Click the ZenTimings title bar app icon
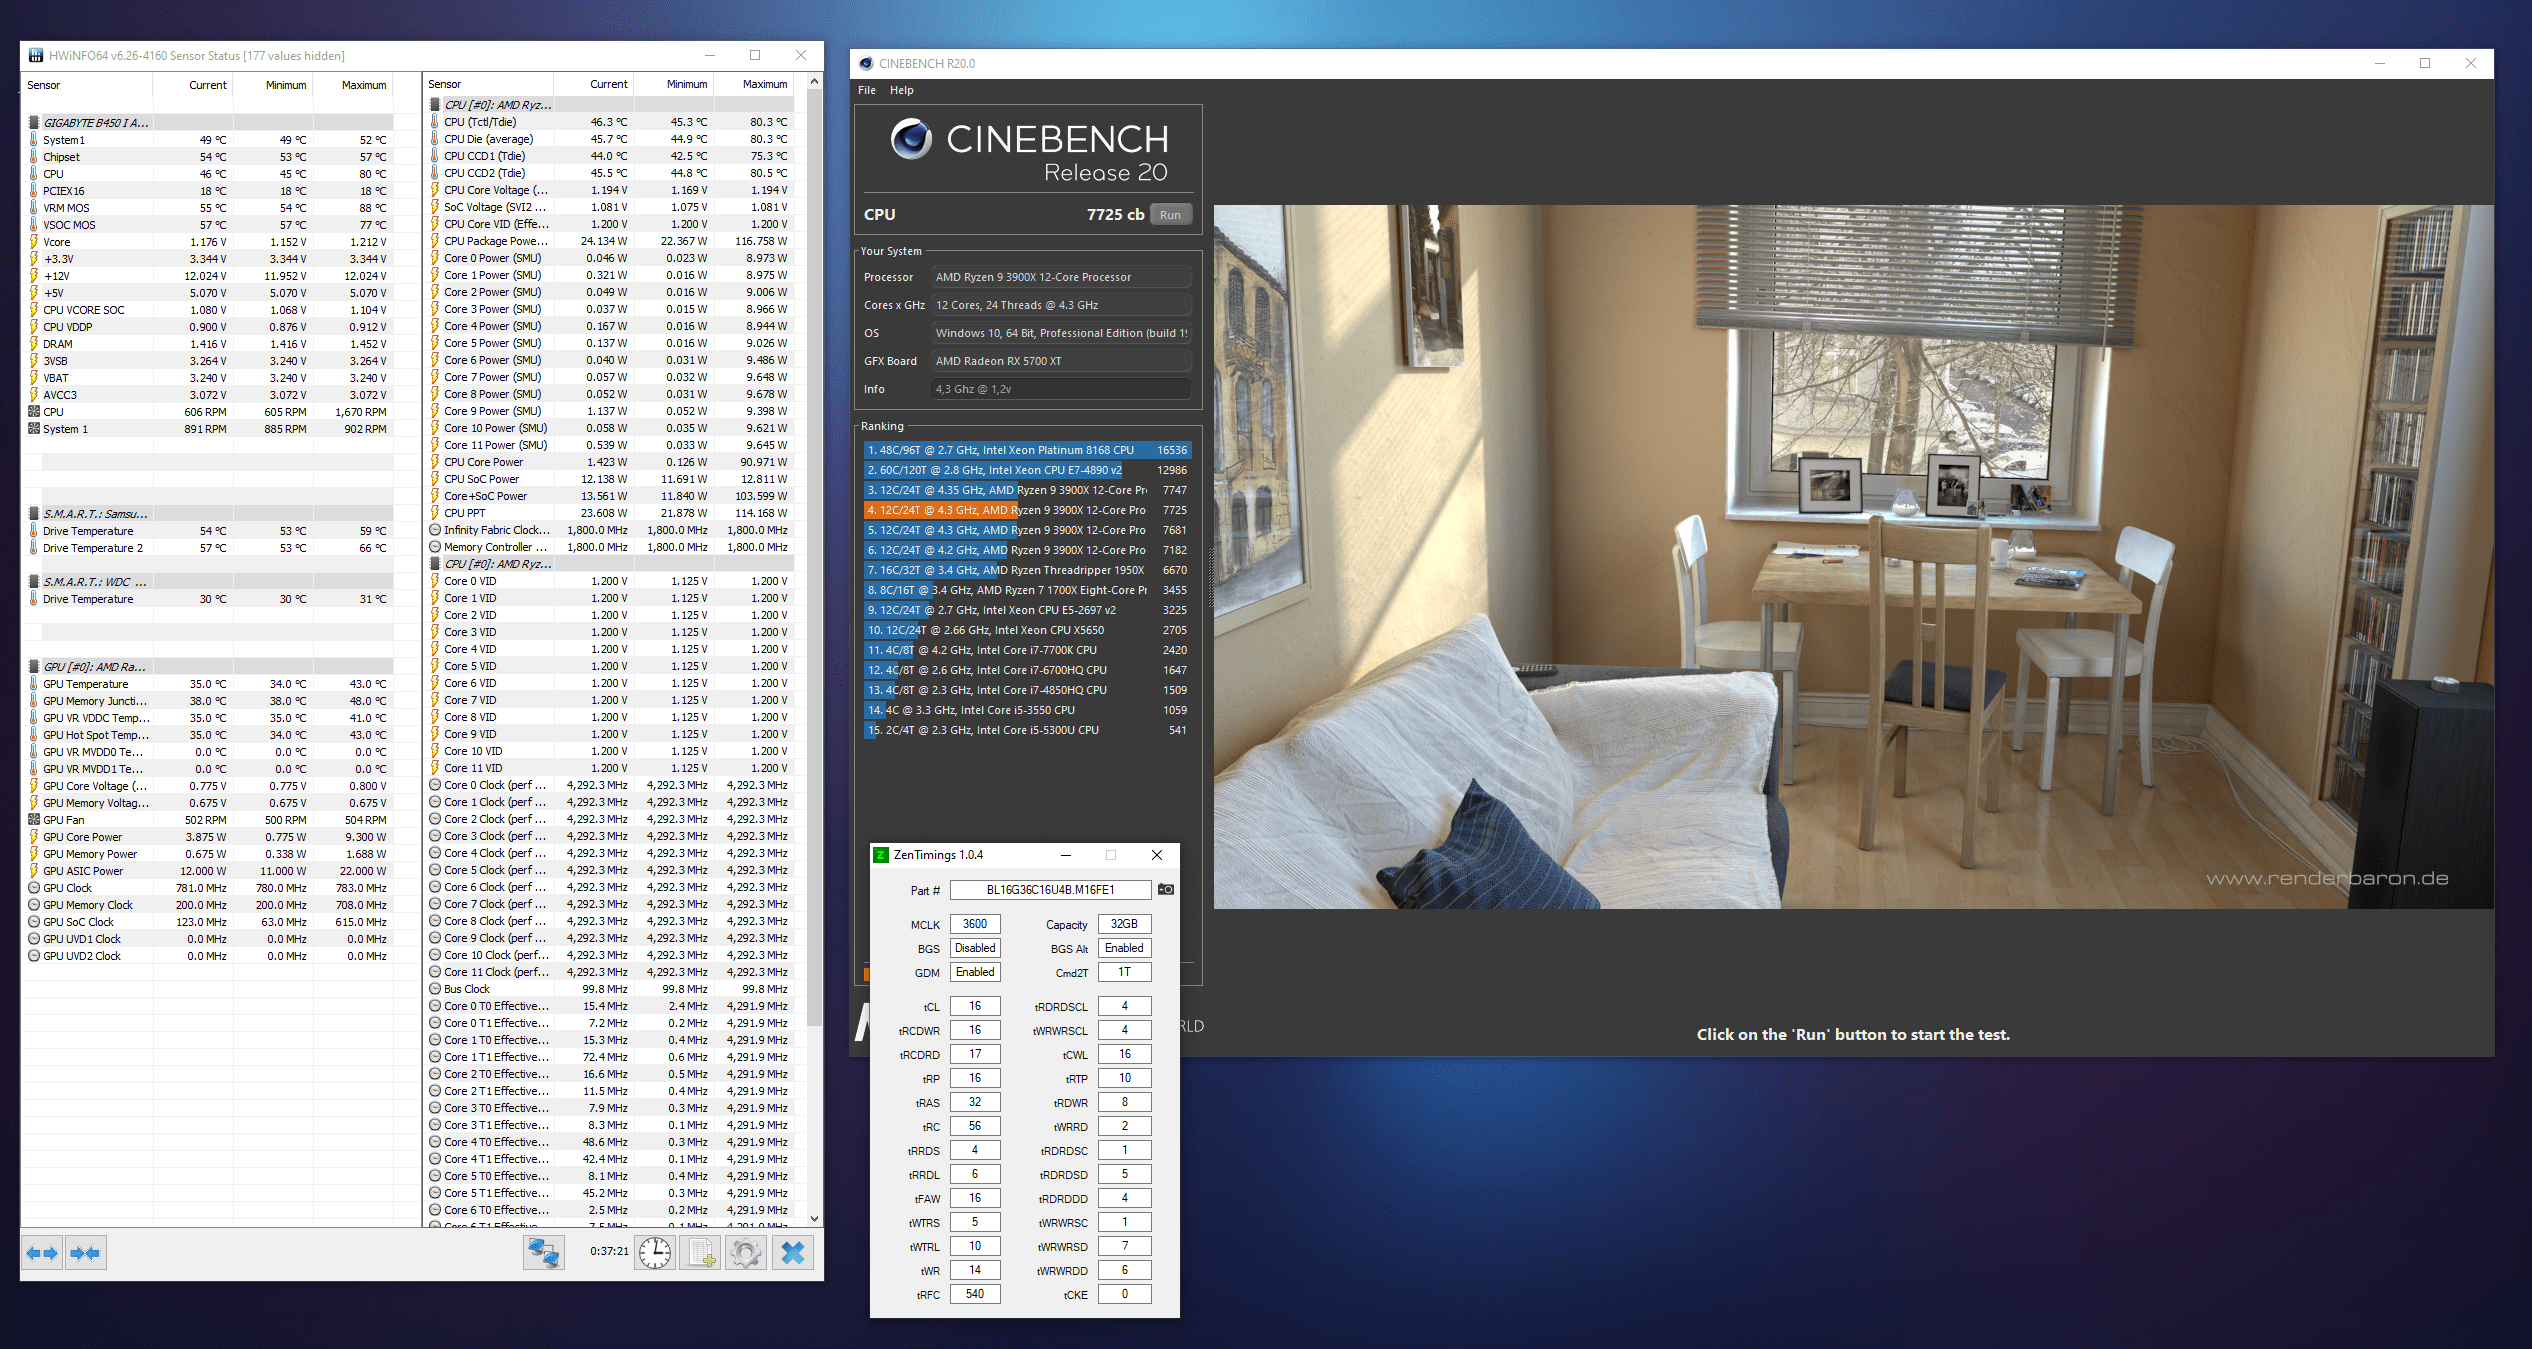Image resolution: width=2532 pixels, height=1349 pixels. click(x=881, y=855)
